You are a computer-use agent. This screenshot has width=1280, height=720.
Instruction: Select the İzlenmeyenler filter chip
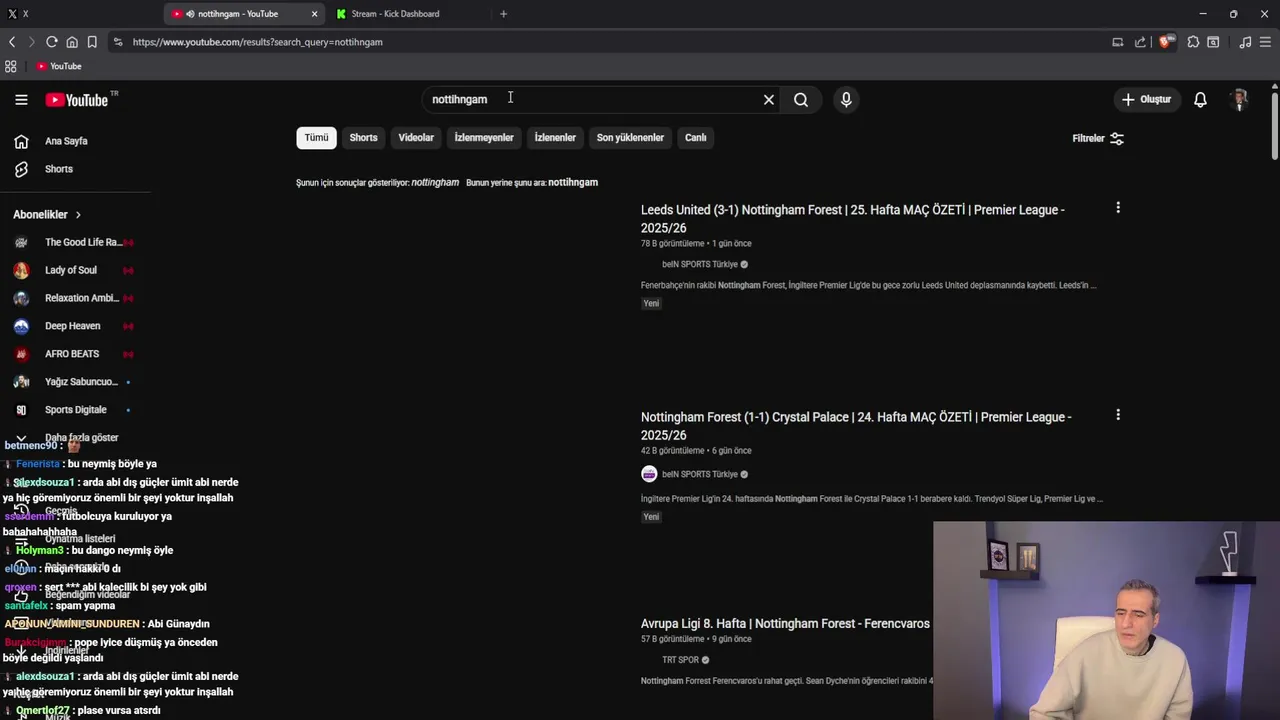pyautogui.click(x=484, y=138)
